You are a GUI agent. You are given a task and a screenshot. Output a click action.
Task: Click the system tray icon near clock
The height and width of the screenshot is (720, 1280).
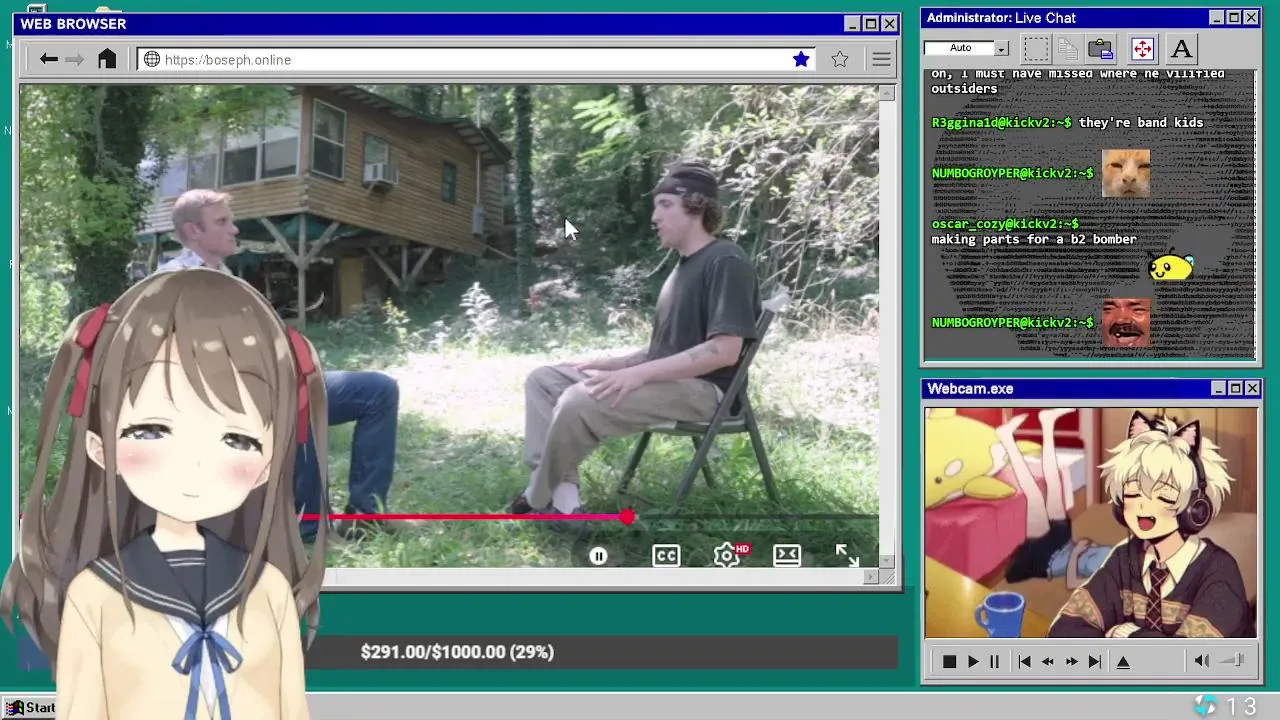click(x=1205, y=706)
